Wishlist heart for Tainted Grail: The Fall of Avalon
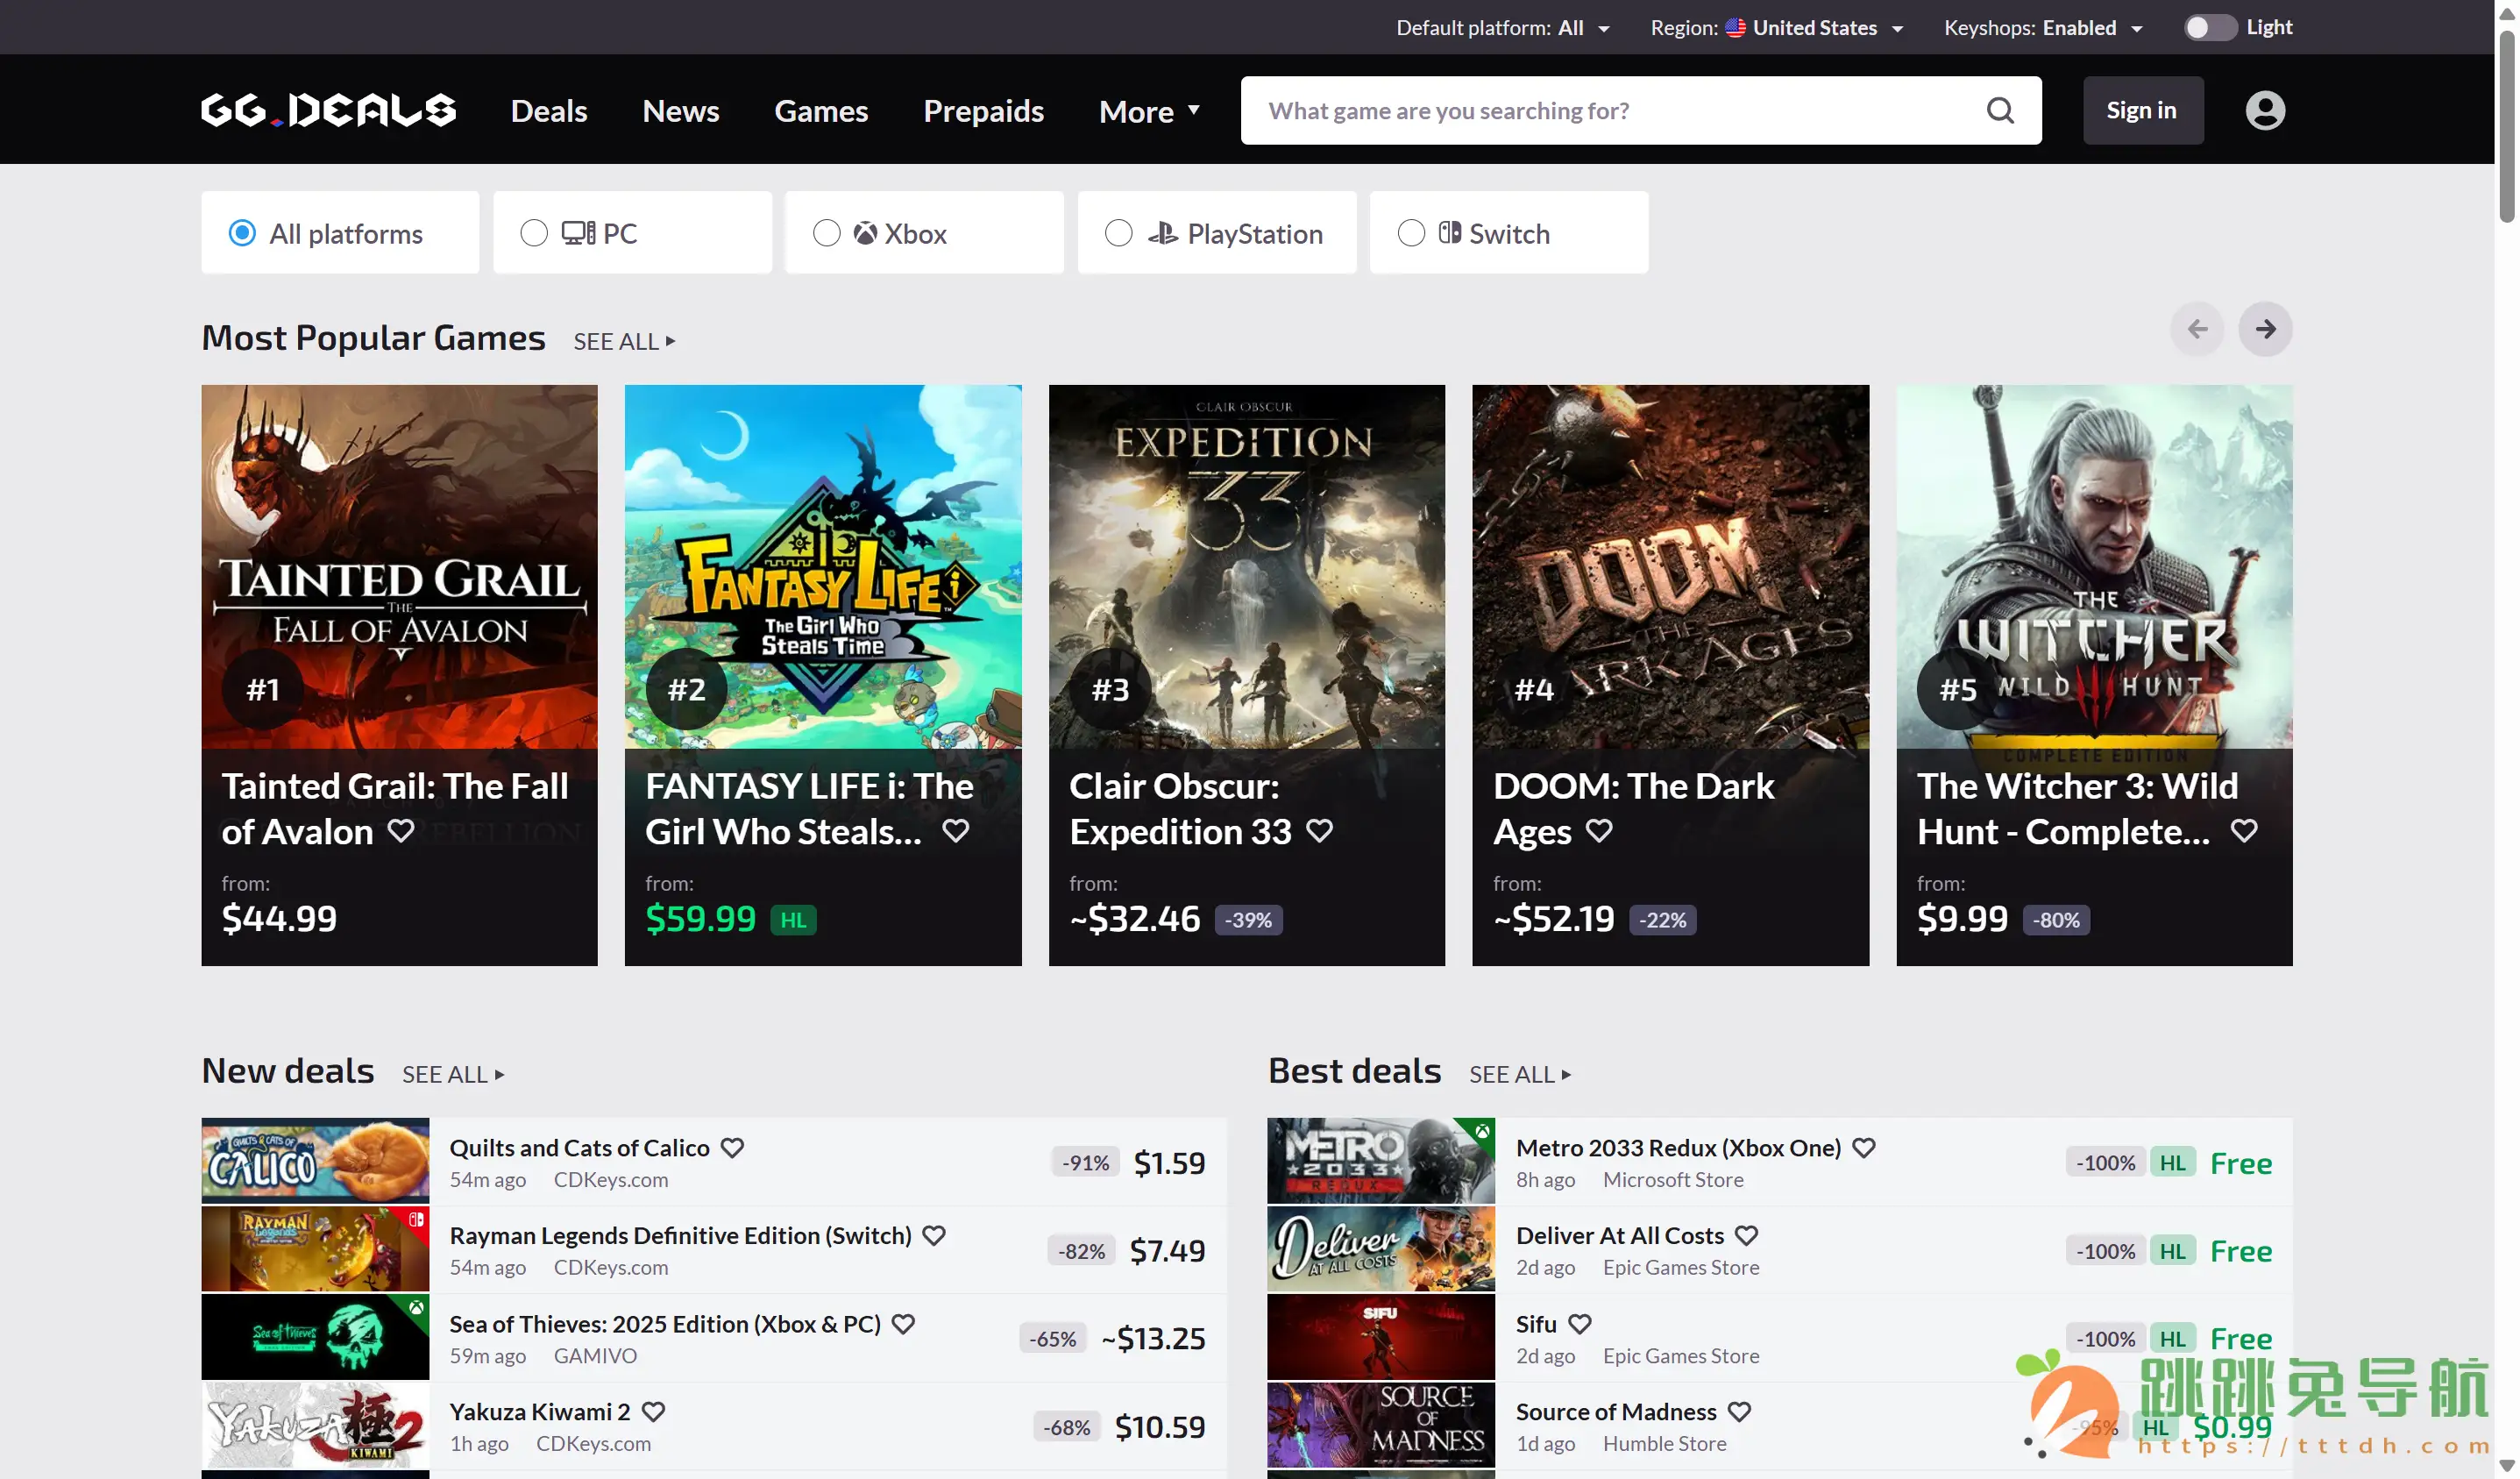Screen dimensions: 2520x1479 (x=401, y=831)
